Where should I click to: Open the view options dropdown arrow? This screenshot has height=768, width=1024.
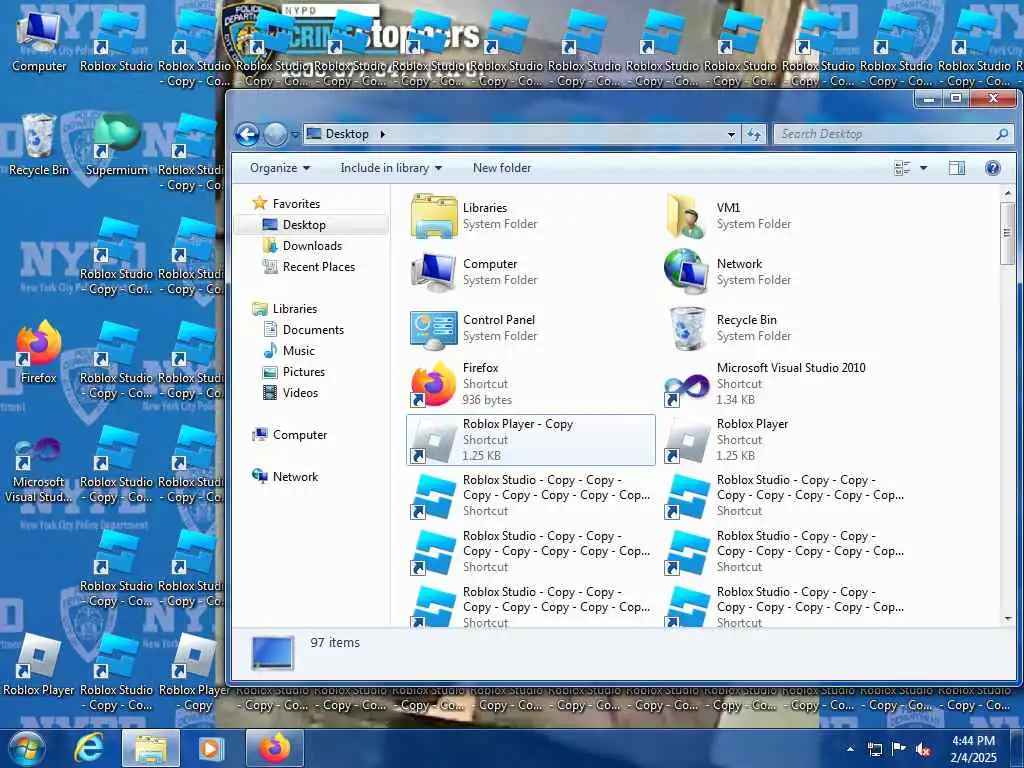pos(923,168)
